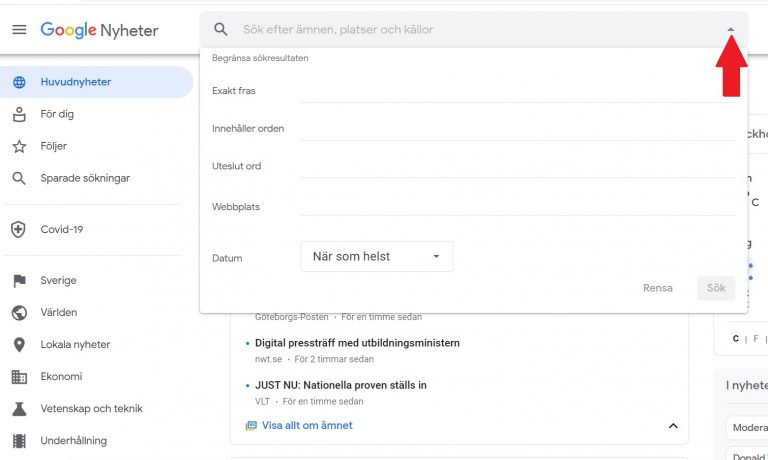Viewport: 768px width, 460px height.
Task: Select Huvudnyheter in the sidebar
Action: click(x=96, y=82)
